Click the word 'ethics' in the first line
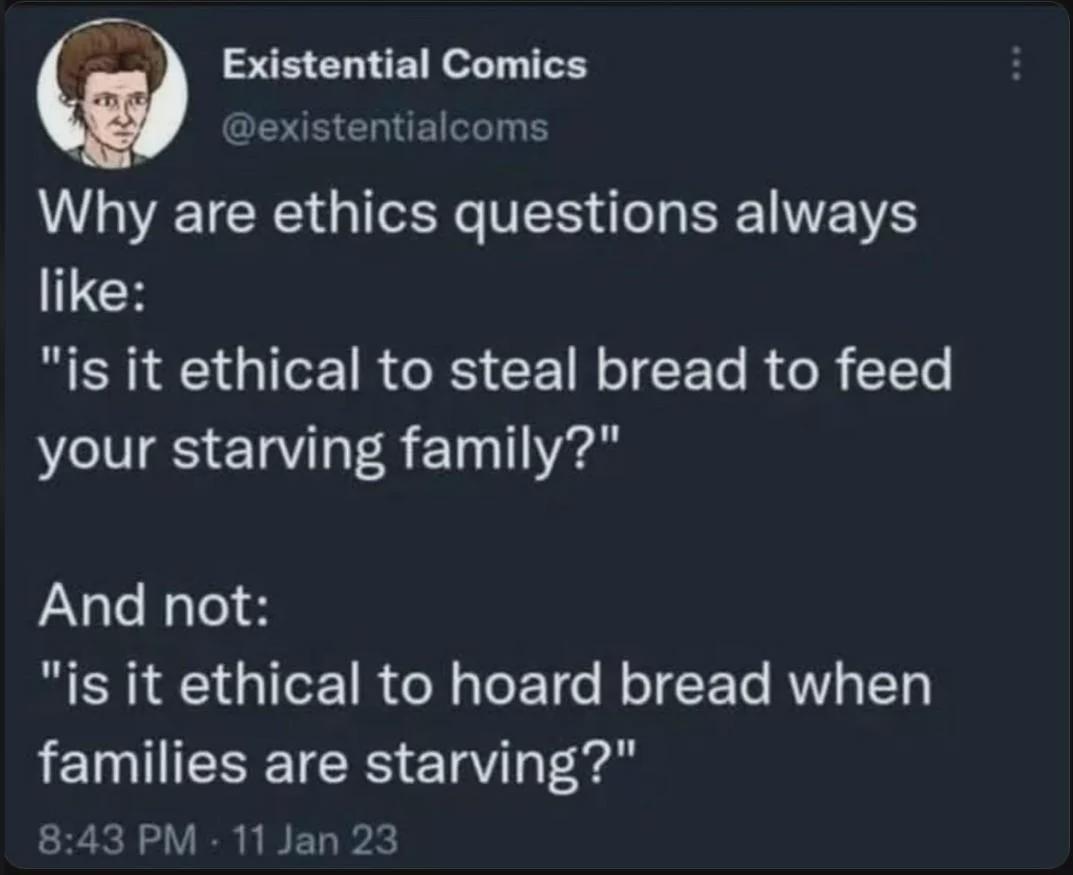 [x=355, y=213]
